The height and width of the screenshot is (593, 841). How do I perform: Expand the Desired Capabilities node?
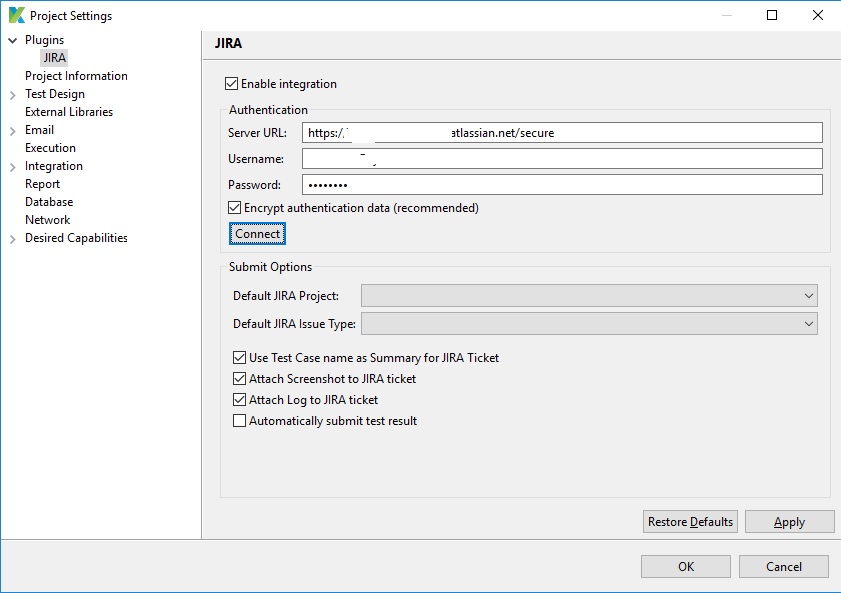12,238
